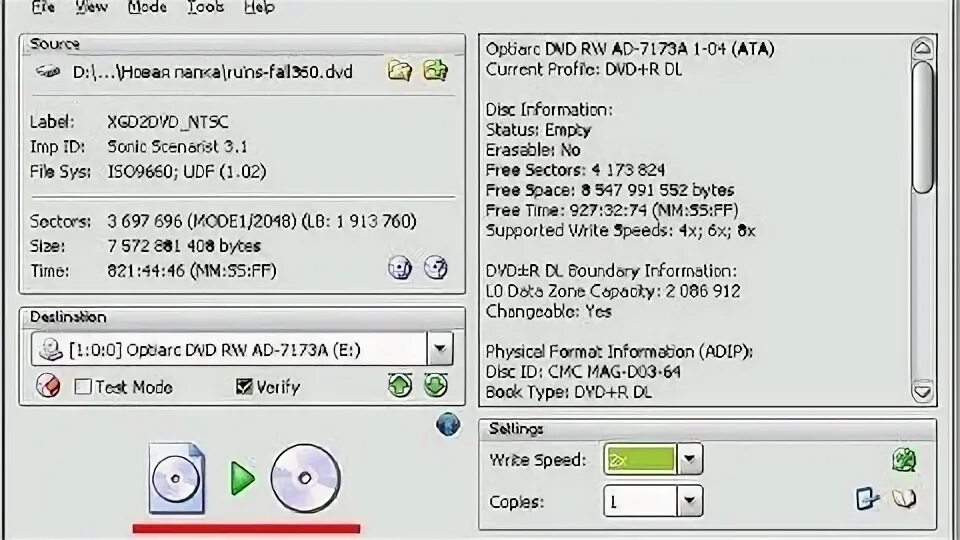Screen dimensions: 960x540
Task: Click the source file path text
Action: 212,72
